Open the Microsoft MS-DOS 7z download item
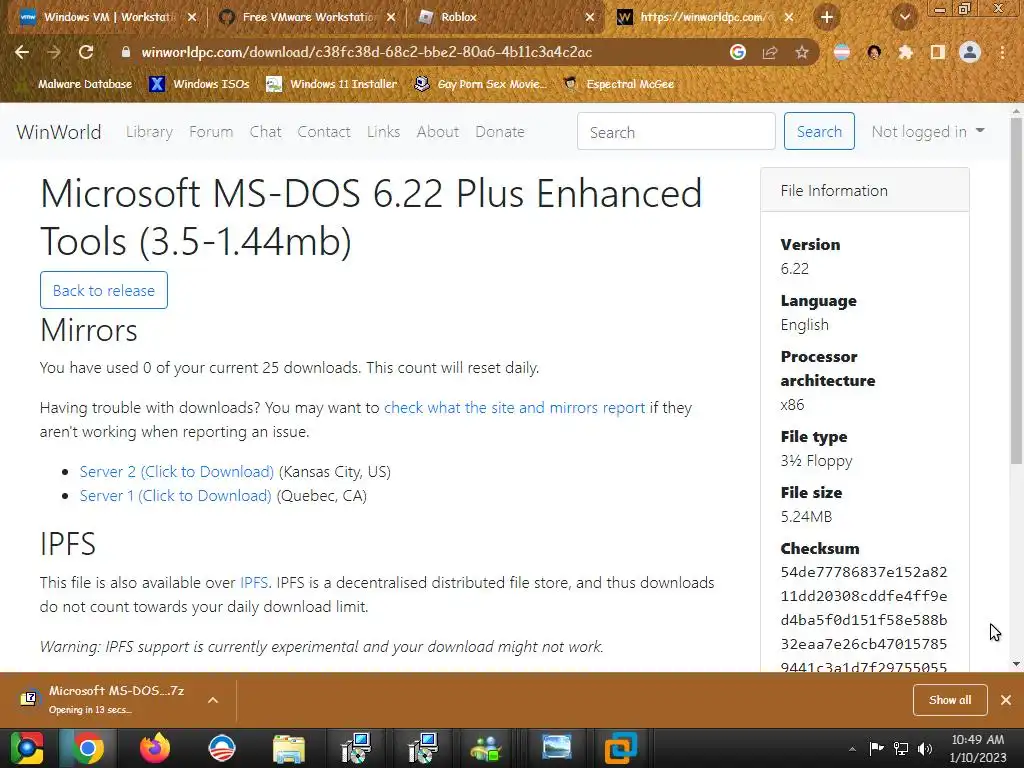1024x768 pixels. click(x=104, y=699)
